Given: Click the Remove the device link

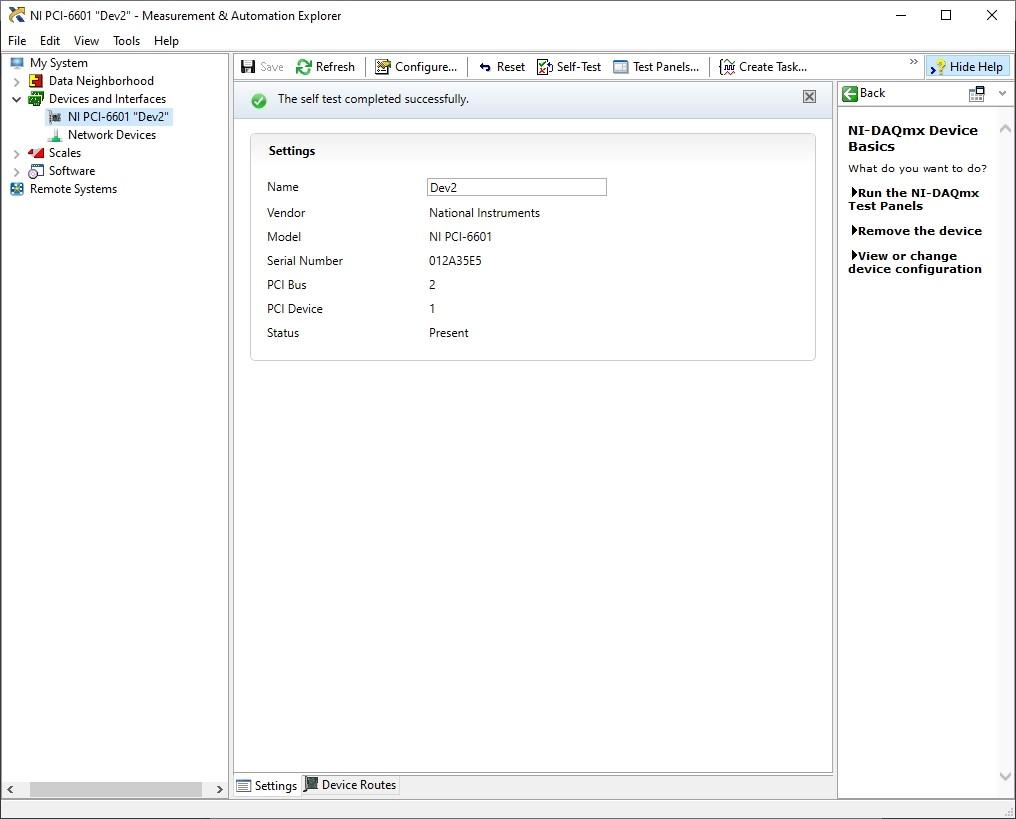Looking at the screenshot, I should coord(919,231).
